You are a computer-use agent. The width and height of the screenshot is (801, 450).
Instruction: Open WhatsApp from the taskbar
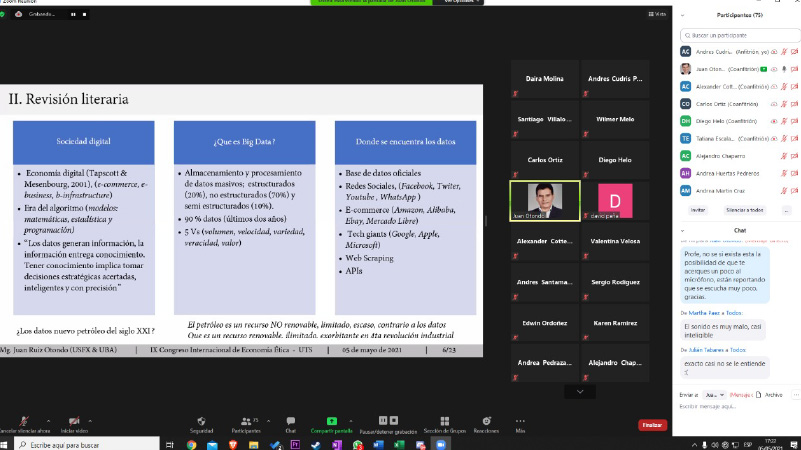click(358, 445)
